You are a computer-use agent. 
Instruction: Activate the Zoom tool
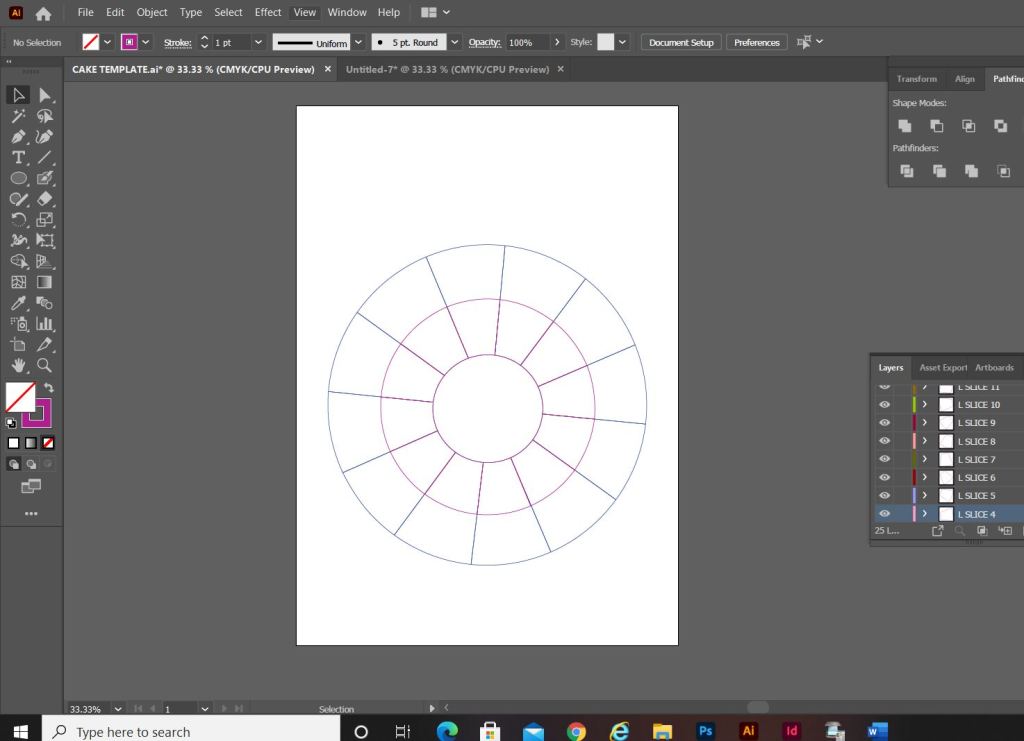coord(44,366)
